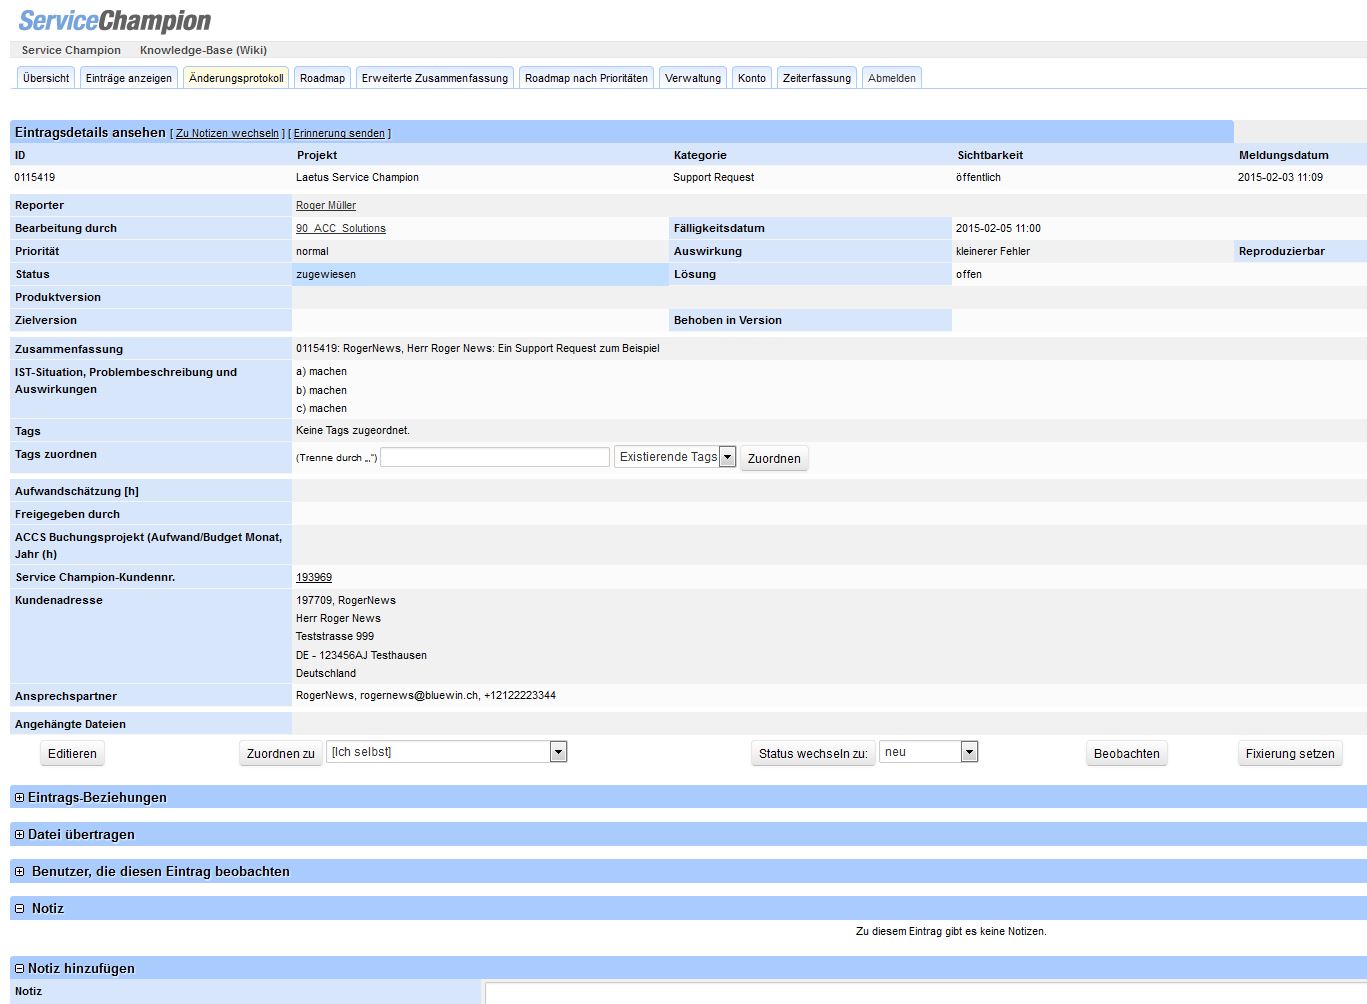
Task: Open reporter Roger Müller link
Action: [x=326, y=205]
